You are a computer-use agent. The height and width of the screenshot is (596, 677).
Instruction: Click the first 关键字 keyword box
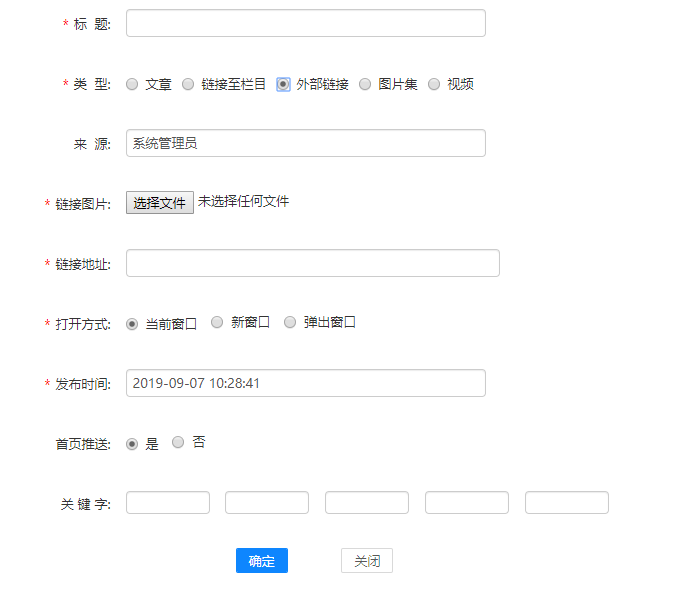(x=168, y=503)
